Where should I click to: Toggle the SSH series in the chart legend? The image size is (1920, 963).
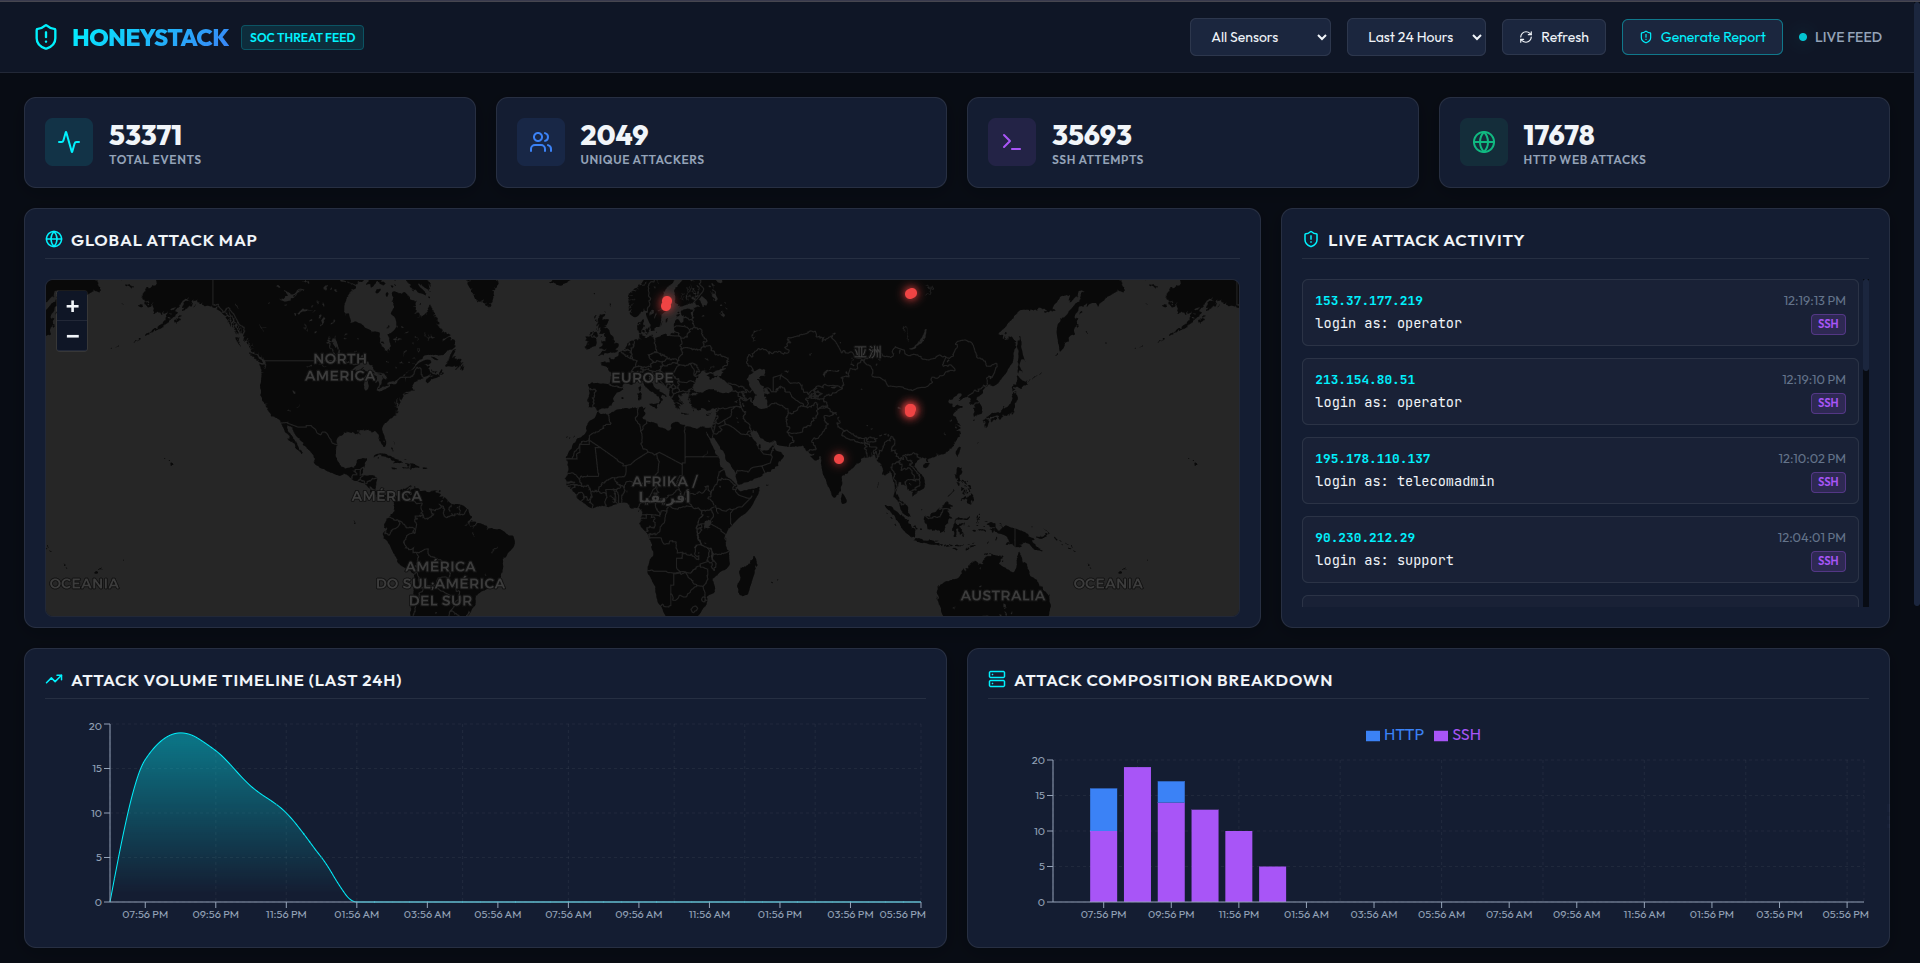[1457, 735]
